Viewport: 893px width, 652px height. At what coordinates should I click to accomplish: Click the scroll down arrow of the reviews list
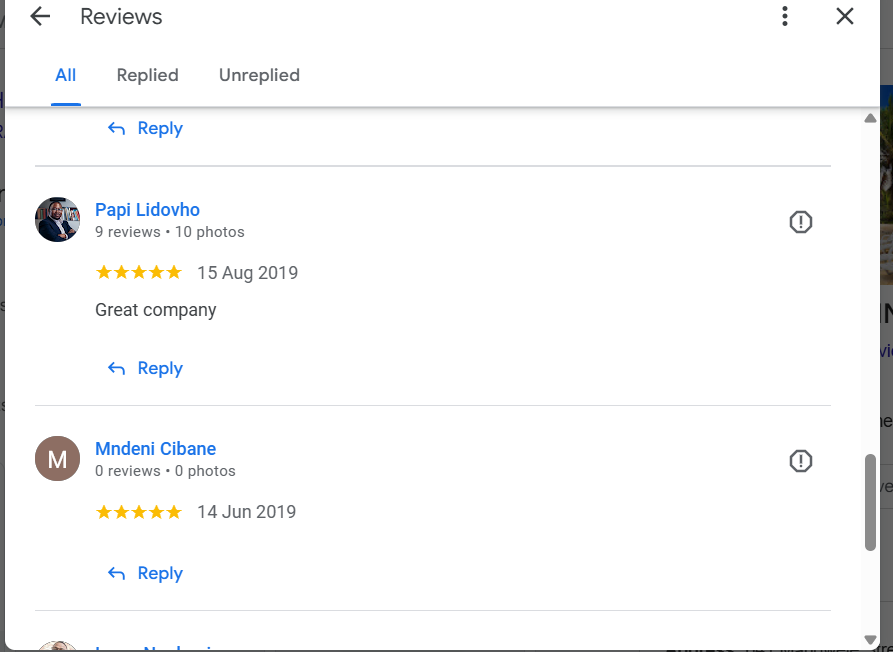[870, 640]
